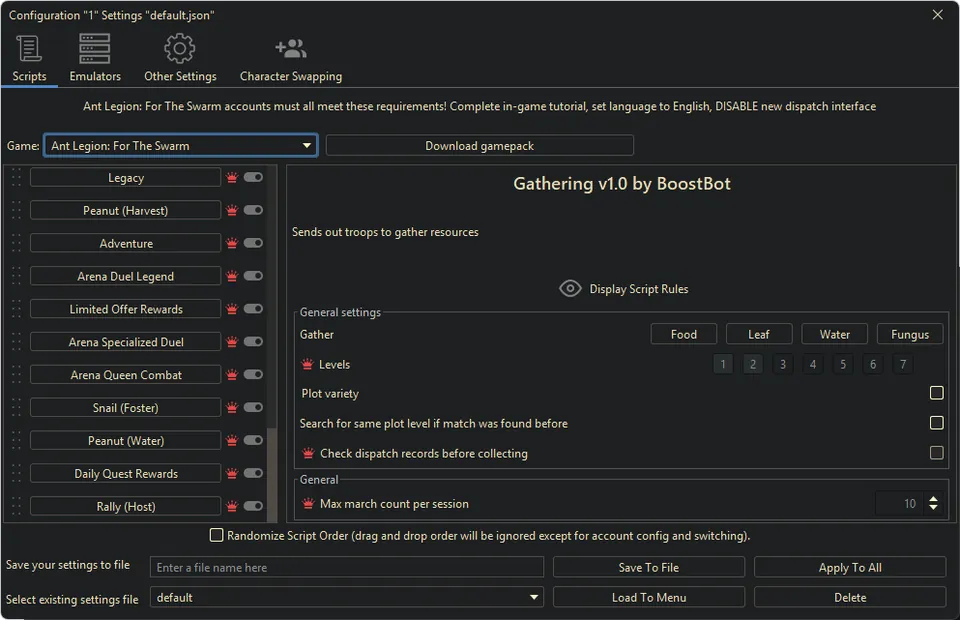Image resolution: width=960 pixels, height=620 pixels.
Task: Decrease max march count with down arrow
Action: point(933,508)
